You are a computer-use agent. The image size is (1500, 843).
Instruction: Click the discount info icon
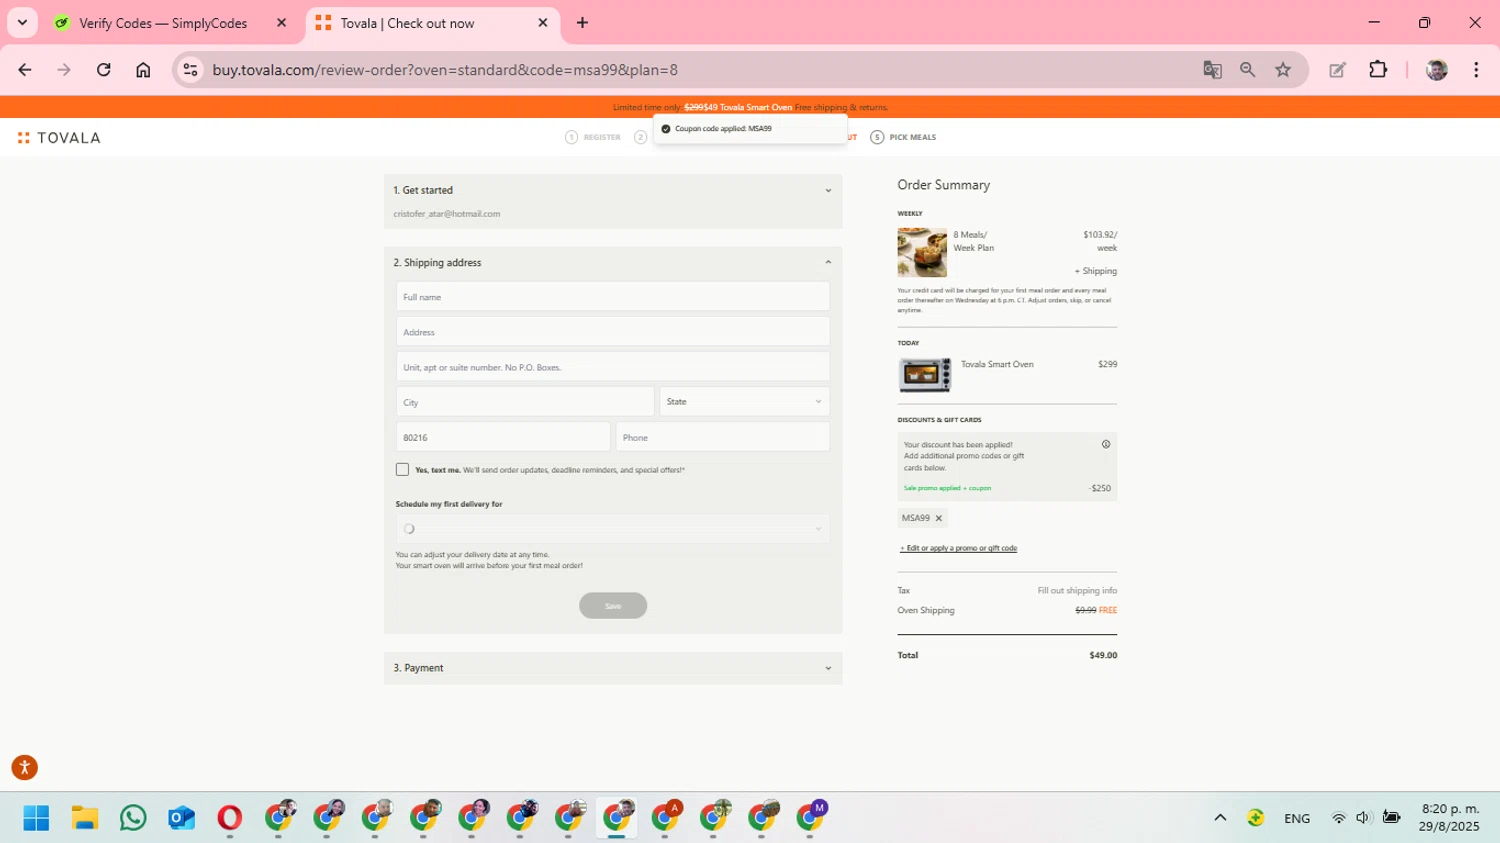point(1106,444)
